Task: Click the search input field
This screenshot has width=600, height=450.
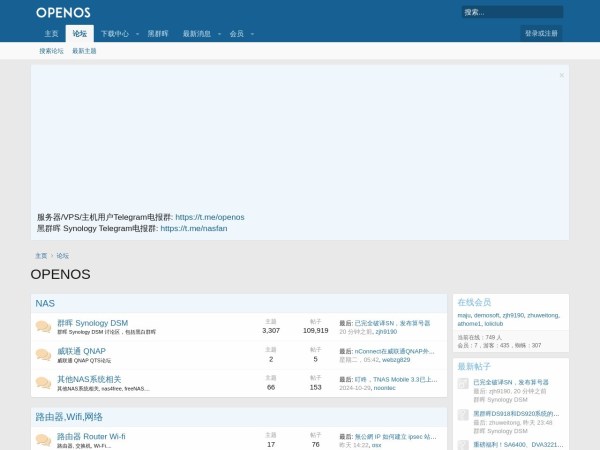Action: pos(511,12)
